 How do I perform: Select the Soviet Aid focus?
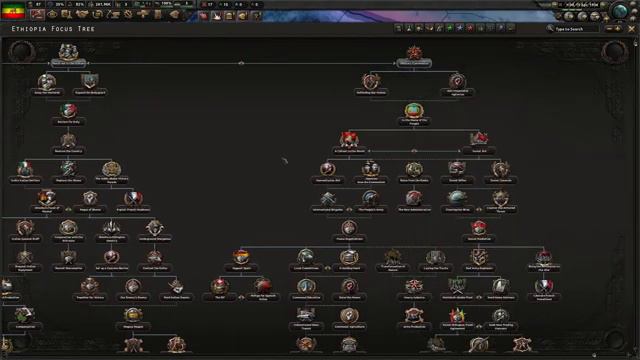[x=479, y=143]
